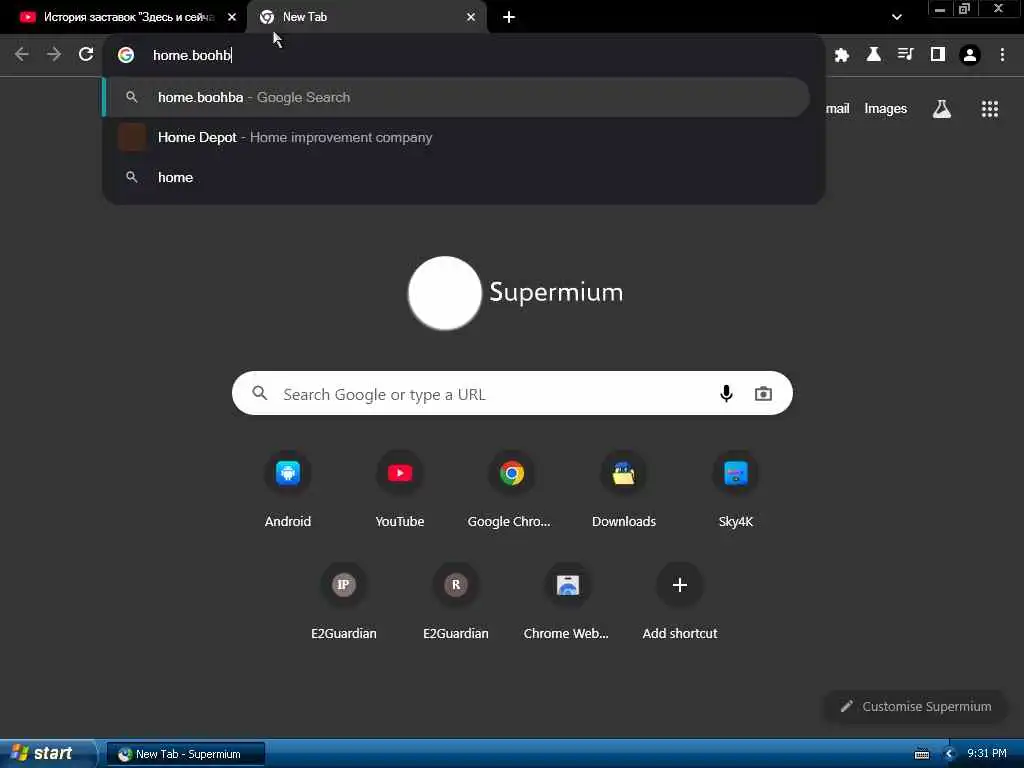
Task: Select the Home Depot suggestion
Action: (x=457, y=137)
